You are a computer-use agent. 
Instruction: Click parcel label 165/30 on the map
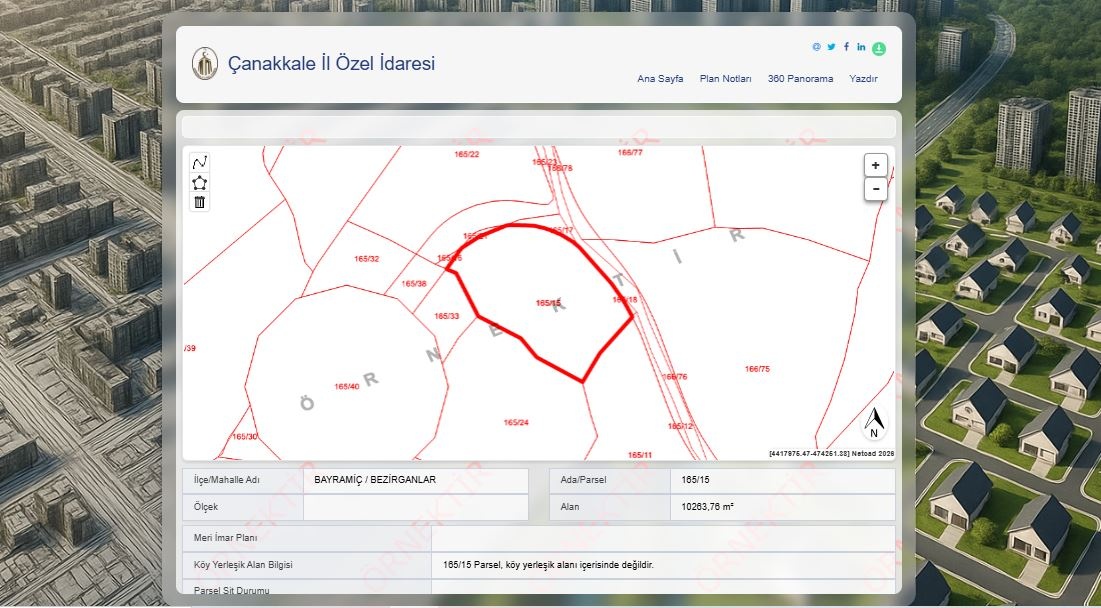point(244,437)
